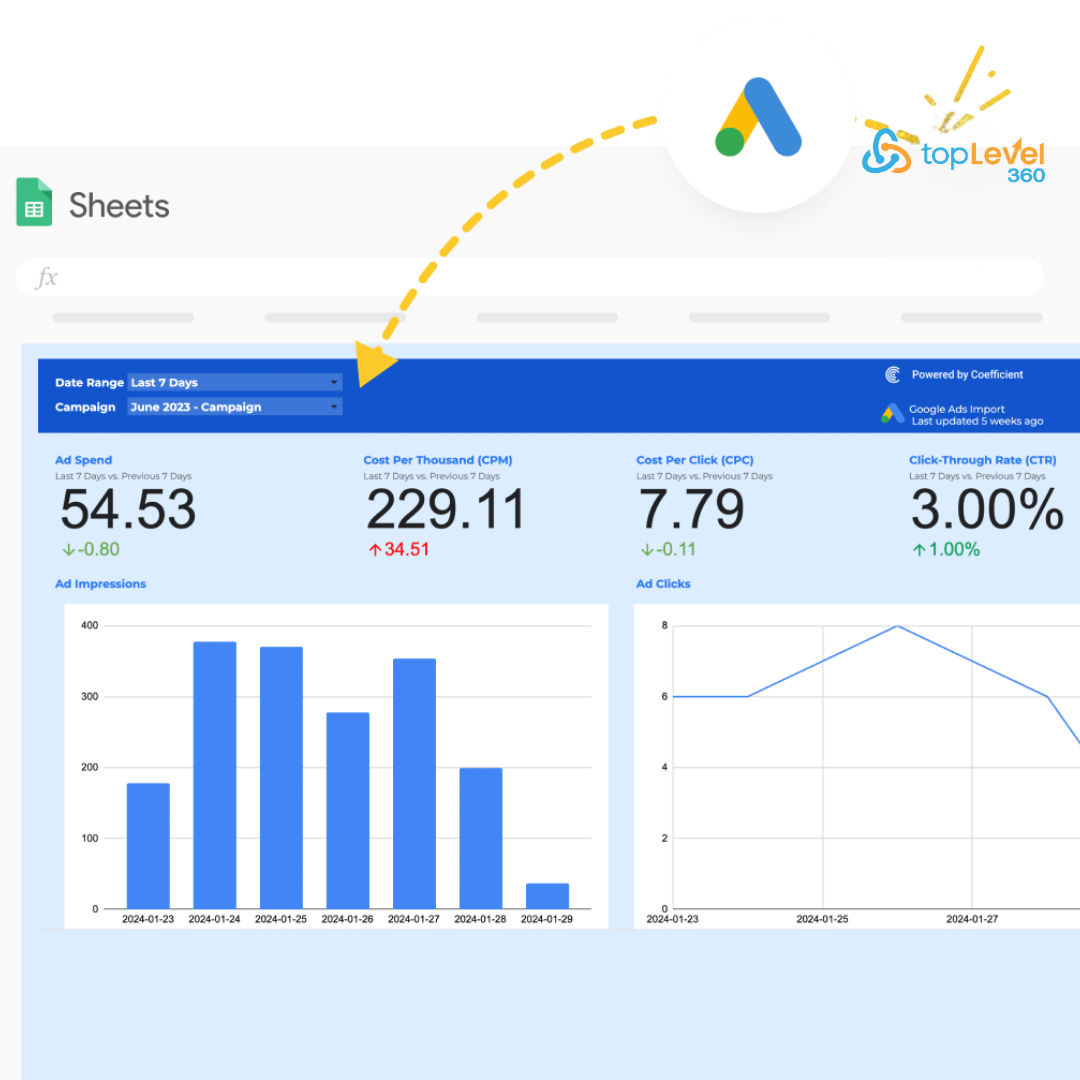Click the Powered by Coefficient link

click(966, 374)
